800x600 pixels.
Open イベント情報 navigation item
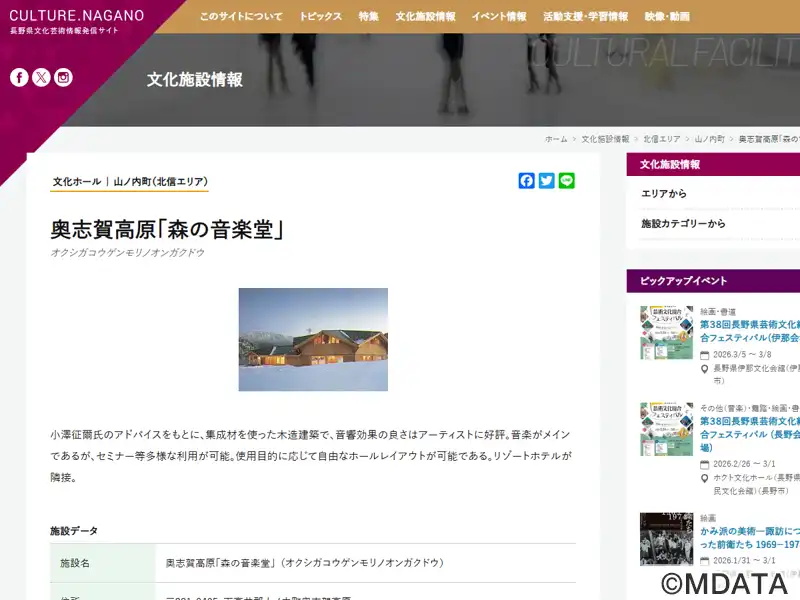(499, 17)
